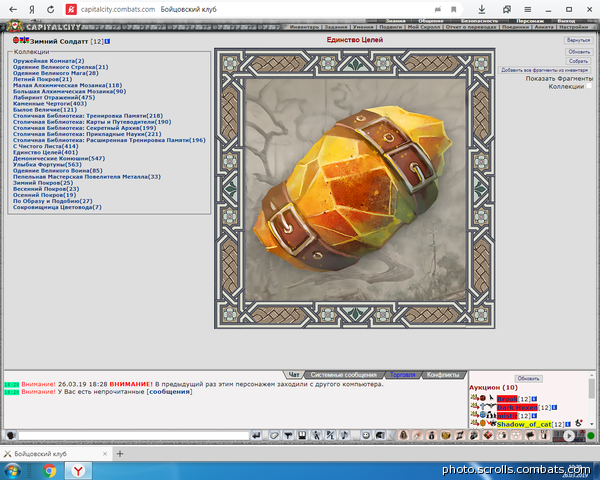The image size is (600, 480).
Task: Open the Улыбка Фортуны(563) collection
Action: [47, 164]
